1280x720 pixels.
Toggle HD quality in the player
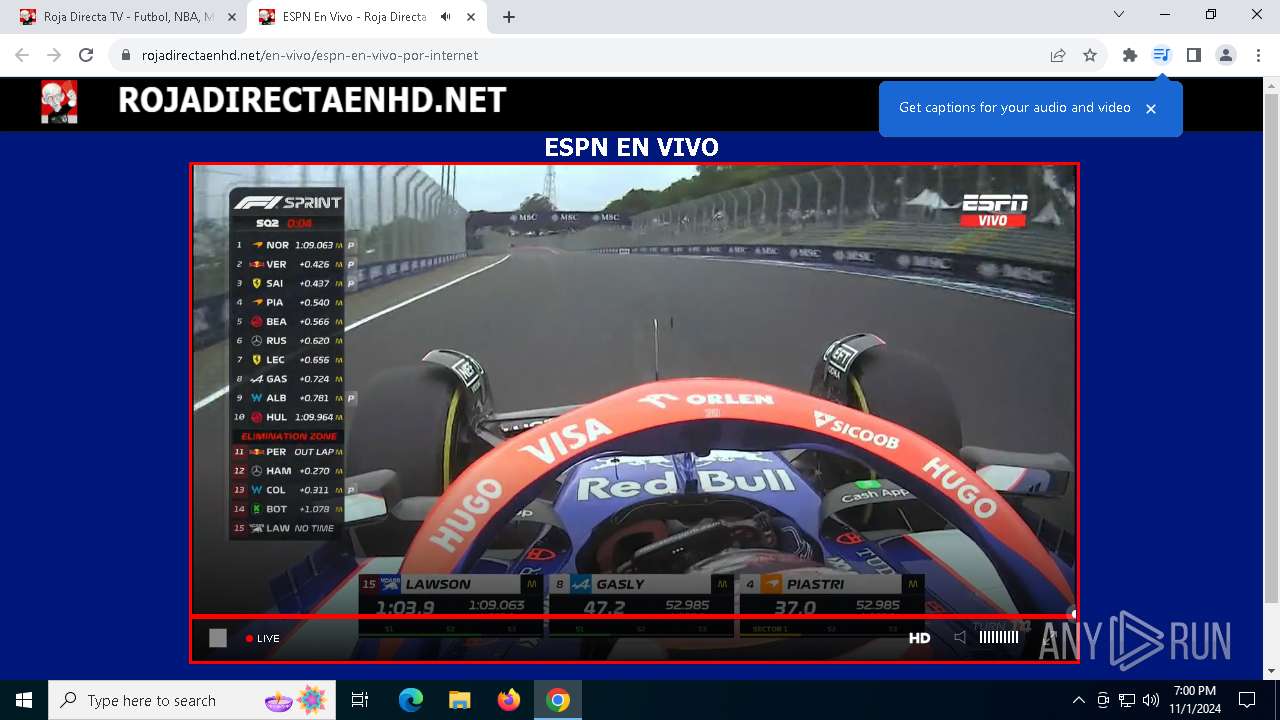[x=919, y=638]
